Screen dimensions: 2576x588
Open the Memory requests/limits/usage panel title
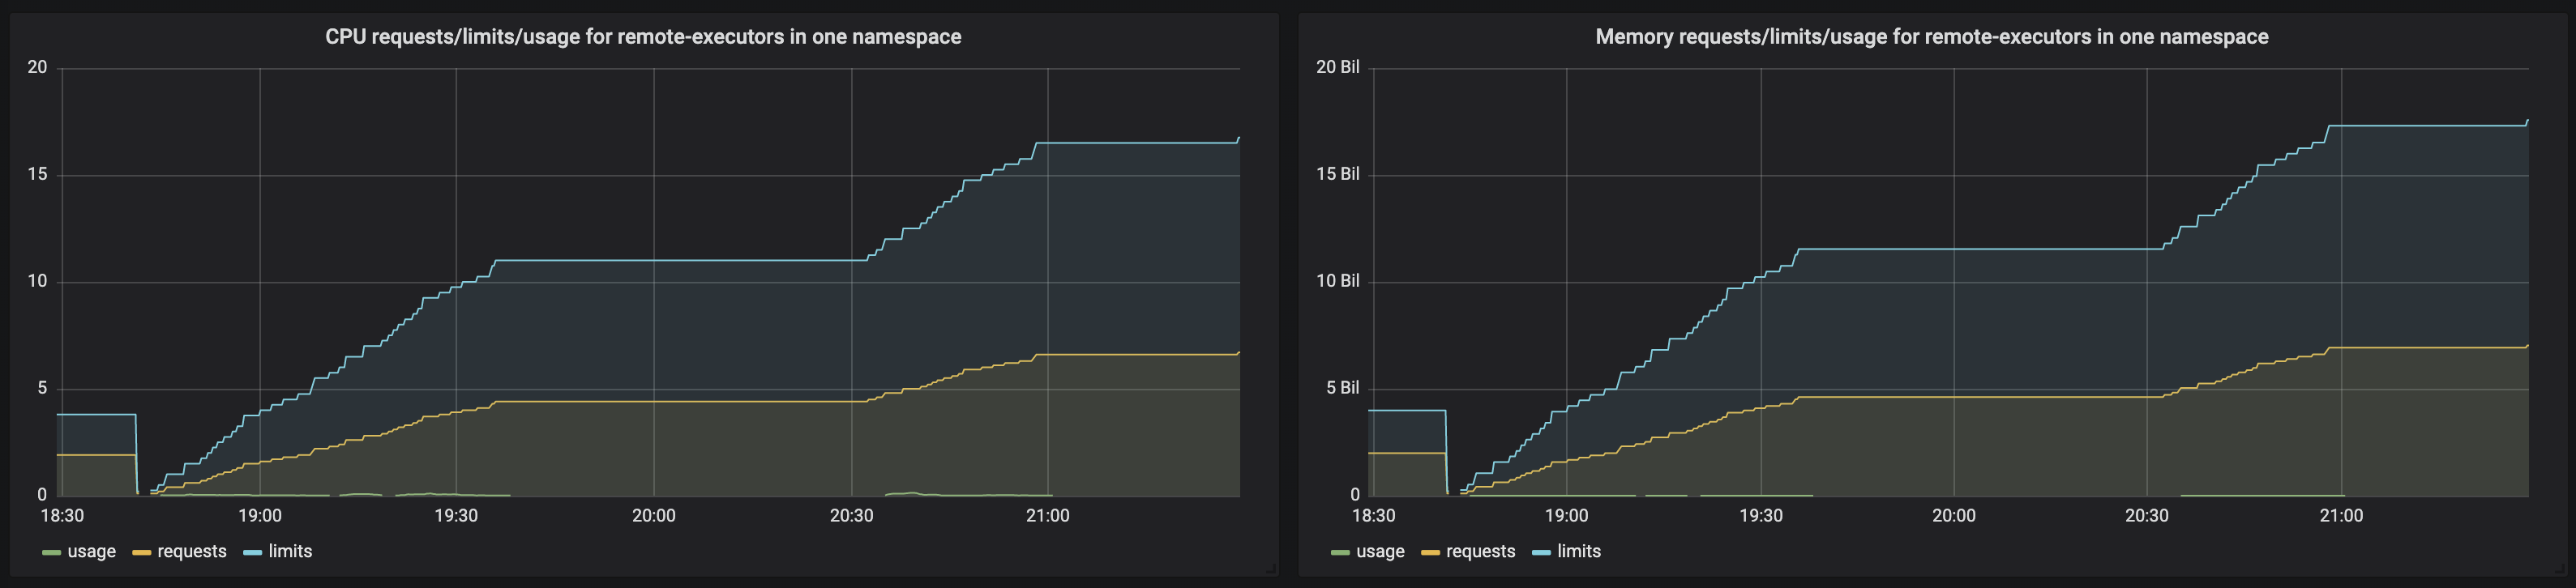click(x=1931, y=37)
